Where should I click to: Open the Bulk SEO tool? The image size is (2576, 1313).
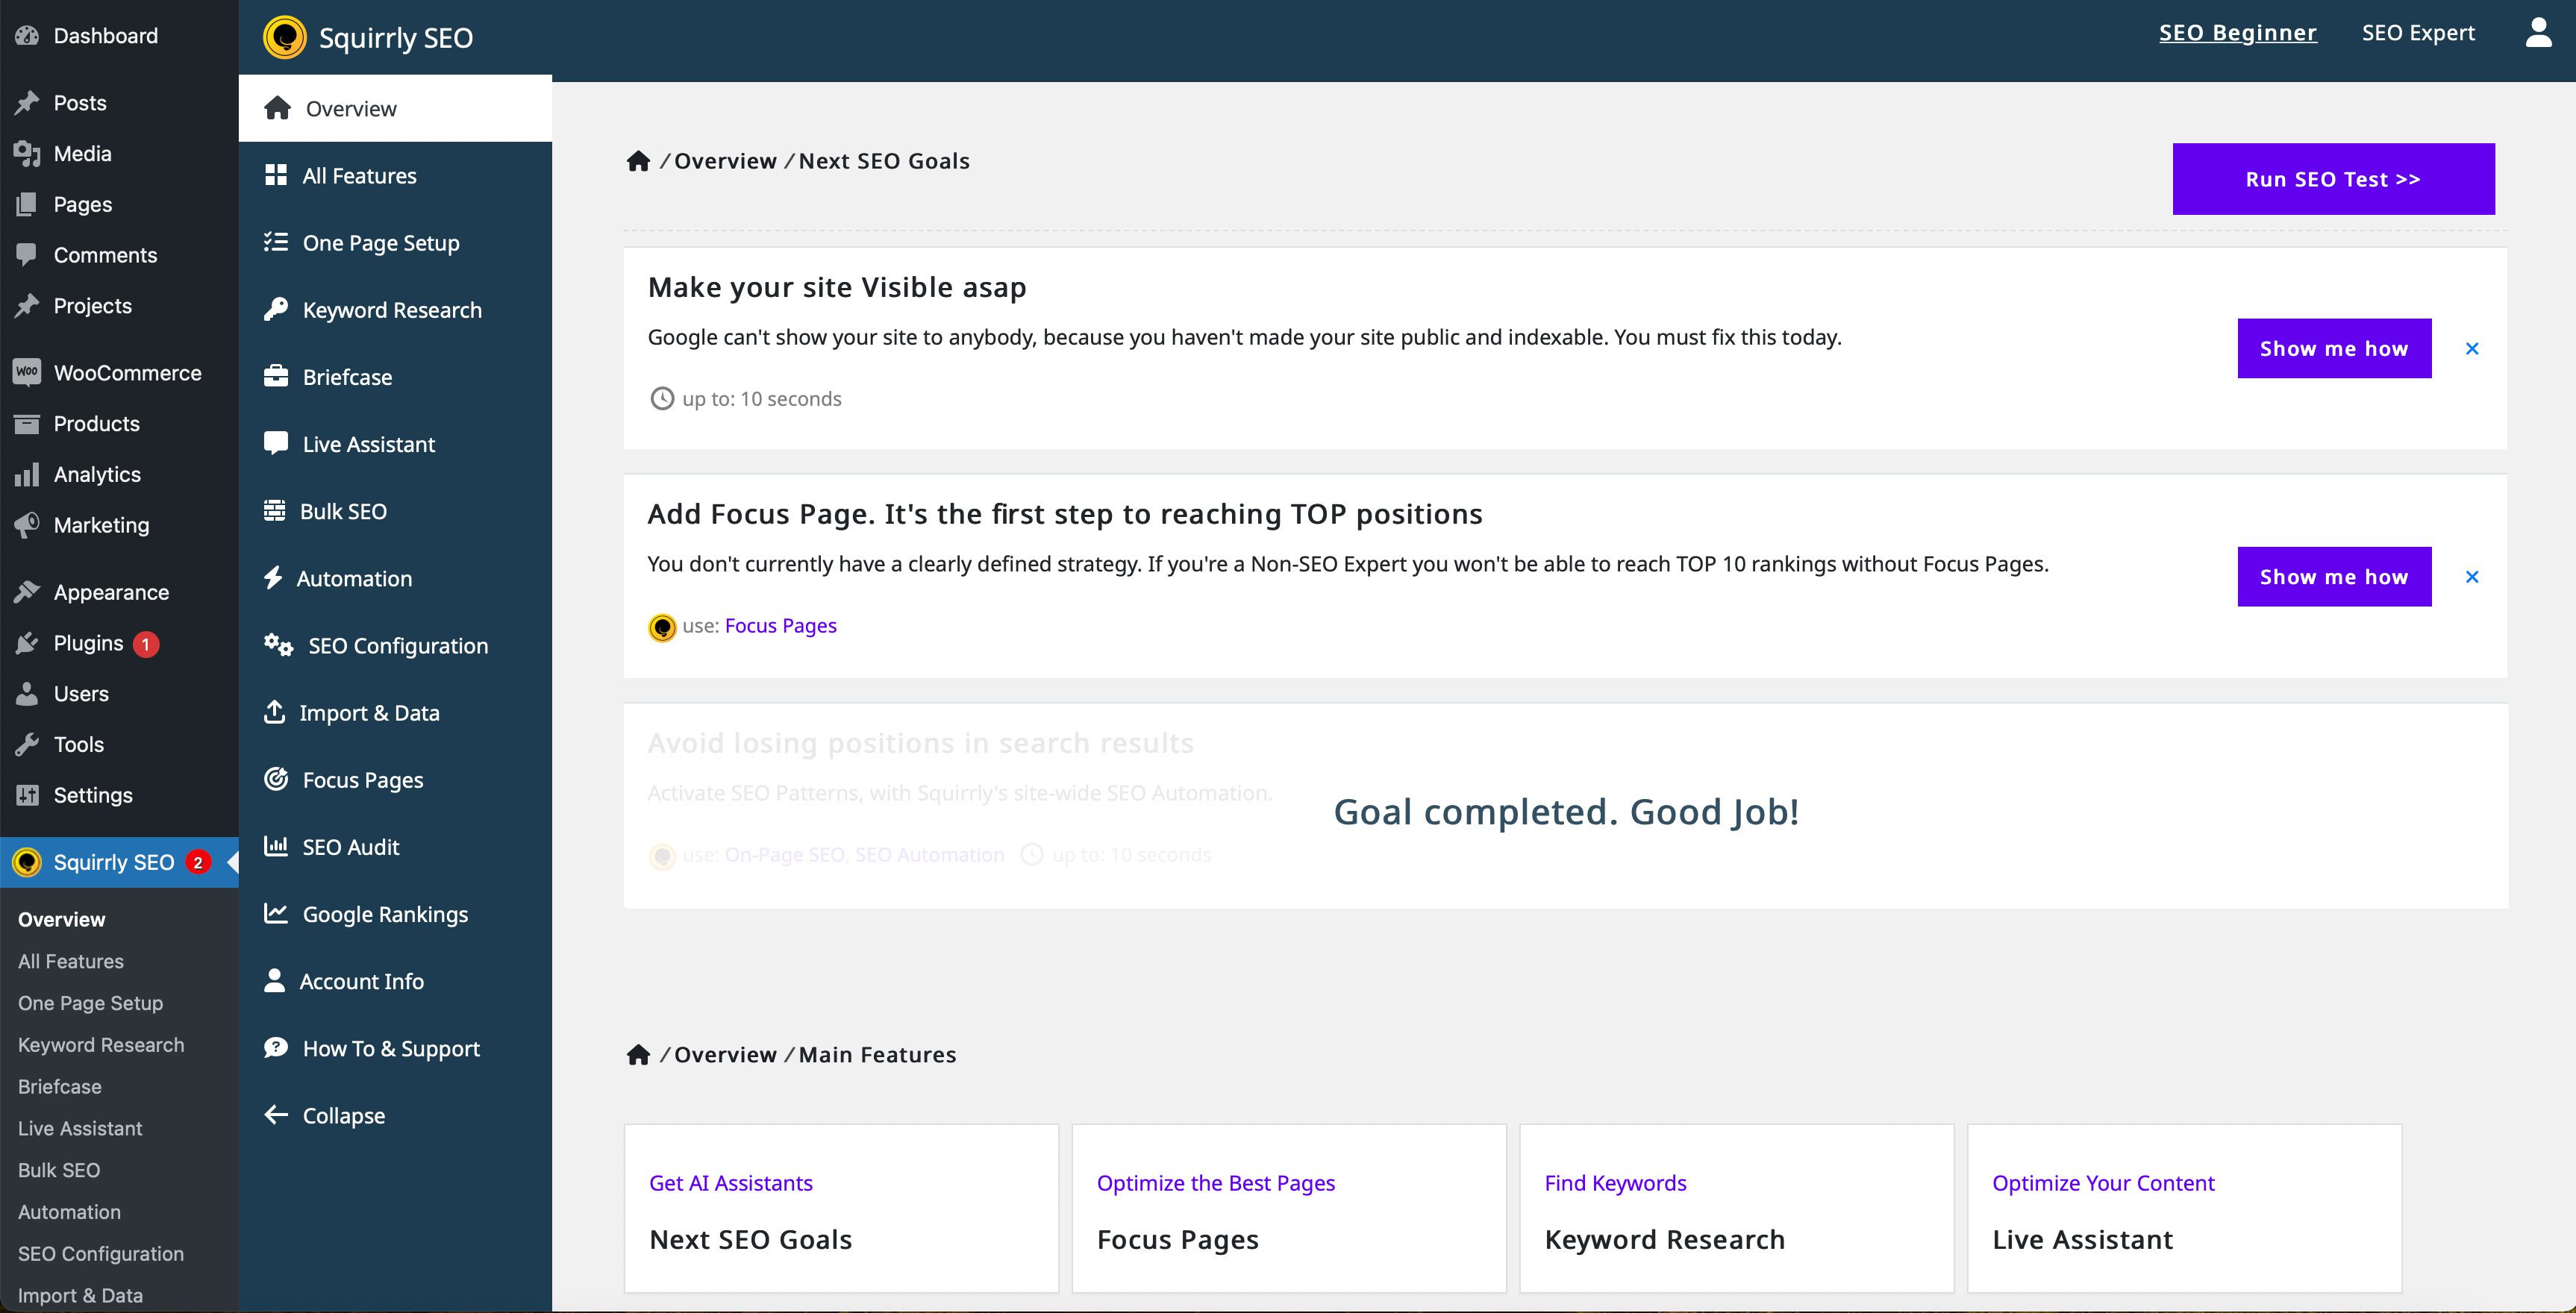click(x=343, y=511)
